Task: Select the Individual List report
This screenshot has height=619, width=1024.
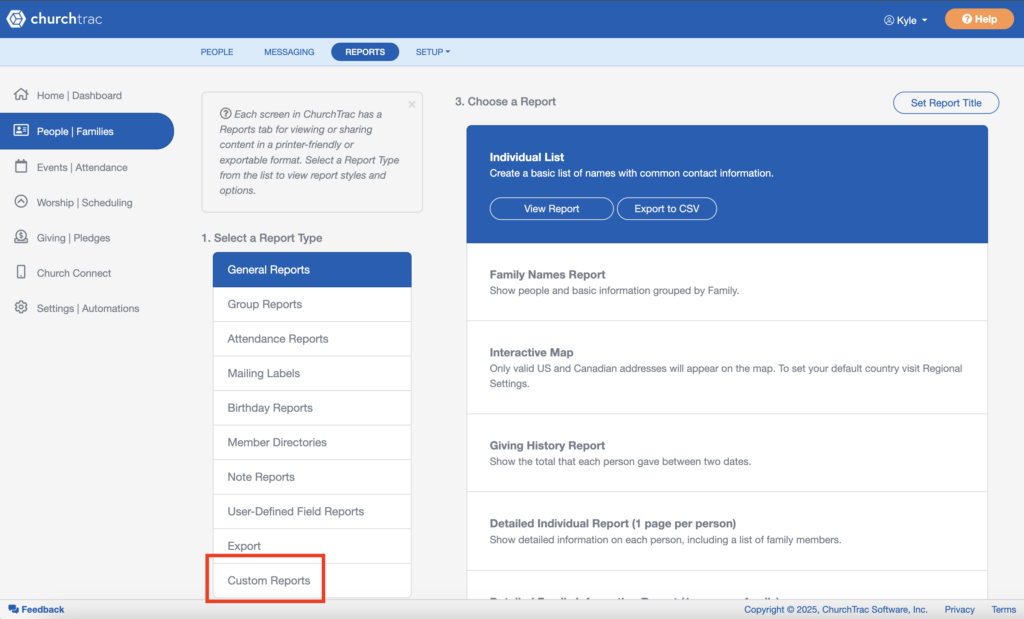Action: click(727, 184)
